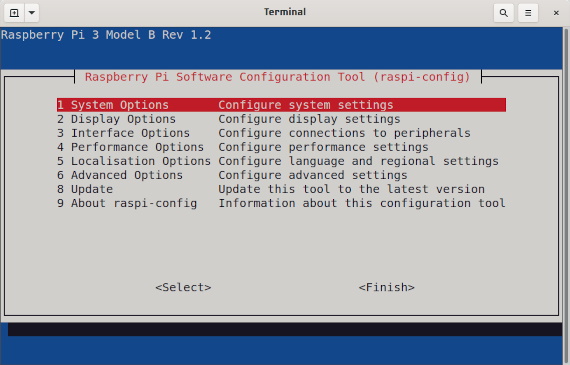Viewport: 570px width, 365px height.
Task: Open 9 About raspi-config entry
Action: click(x=281, y=203)
